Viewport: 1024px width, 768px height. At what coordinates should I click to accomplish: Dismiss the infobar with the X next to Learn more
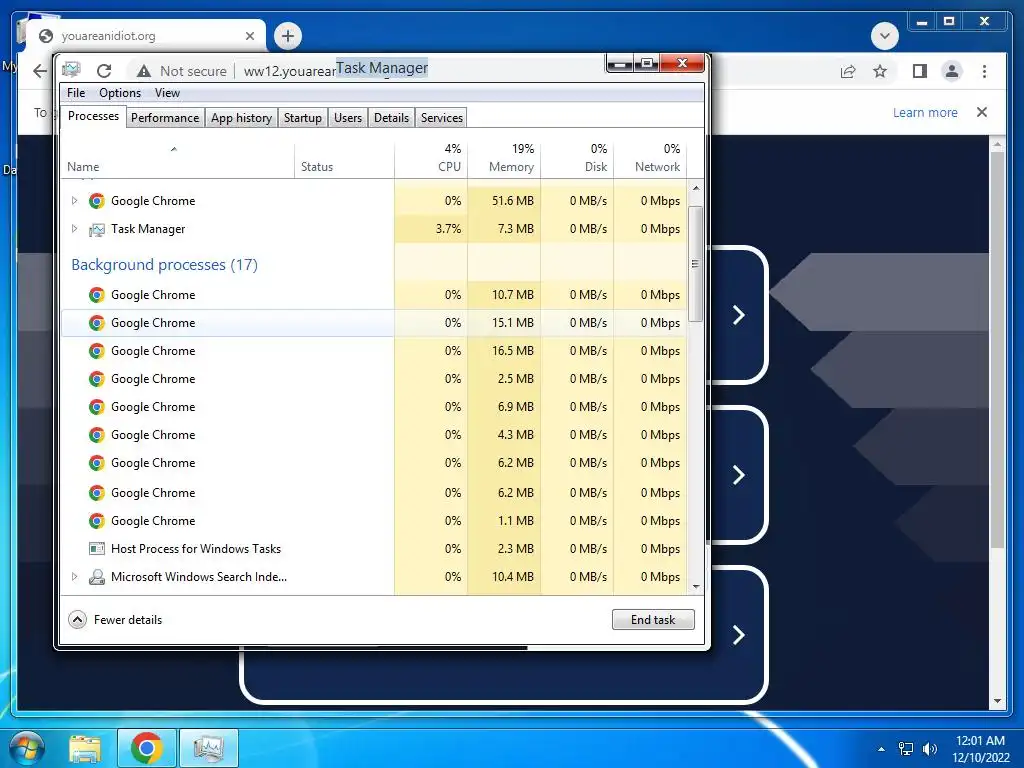(x=982, y=112)
